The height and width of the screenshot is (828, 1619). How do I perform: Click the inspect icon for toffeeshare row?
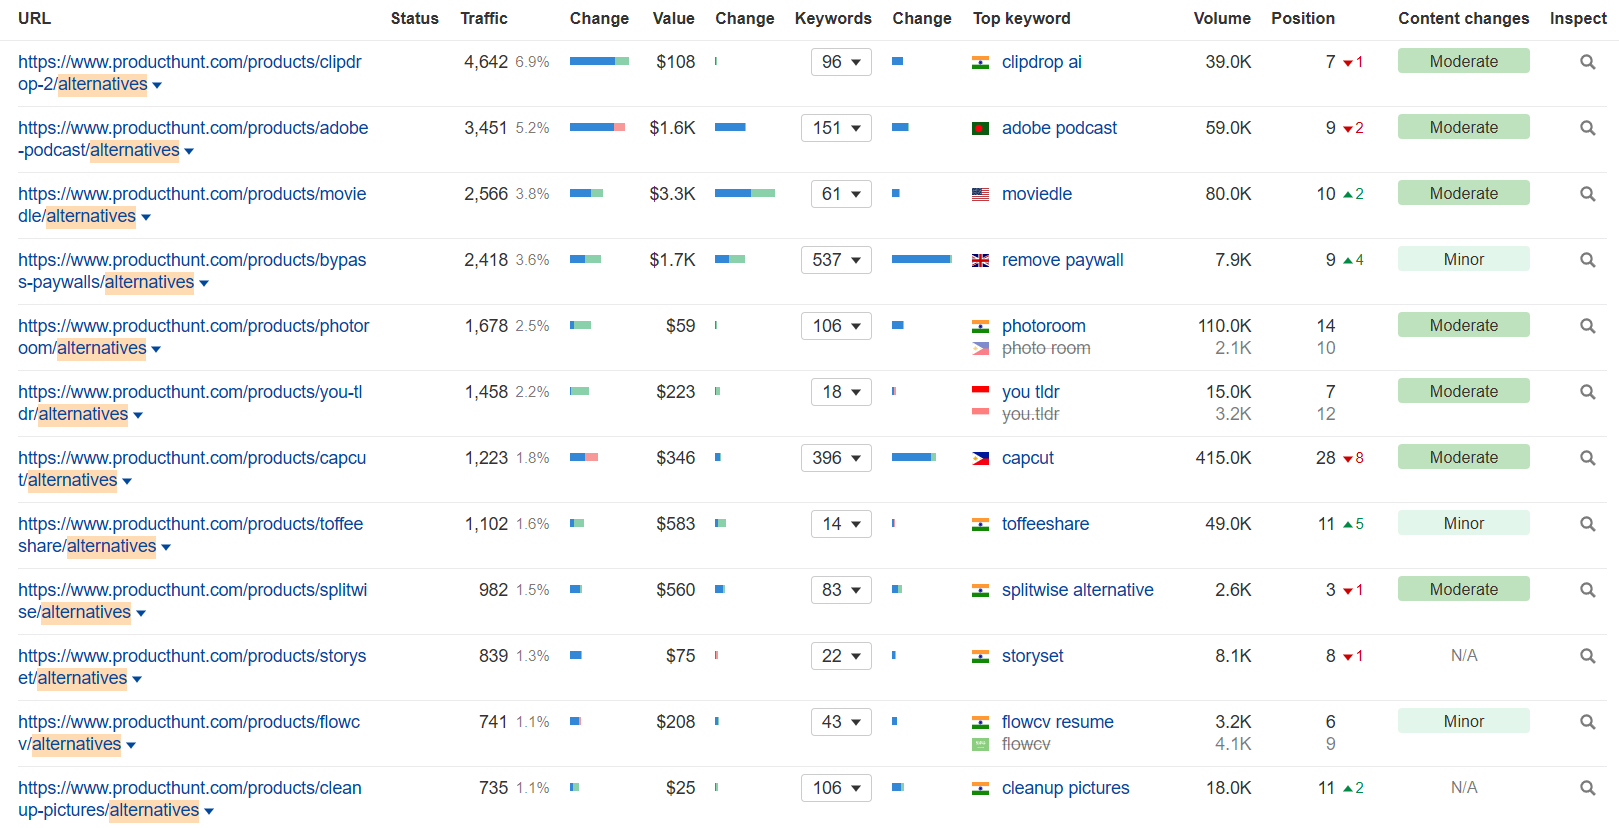coord(1587,524)
